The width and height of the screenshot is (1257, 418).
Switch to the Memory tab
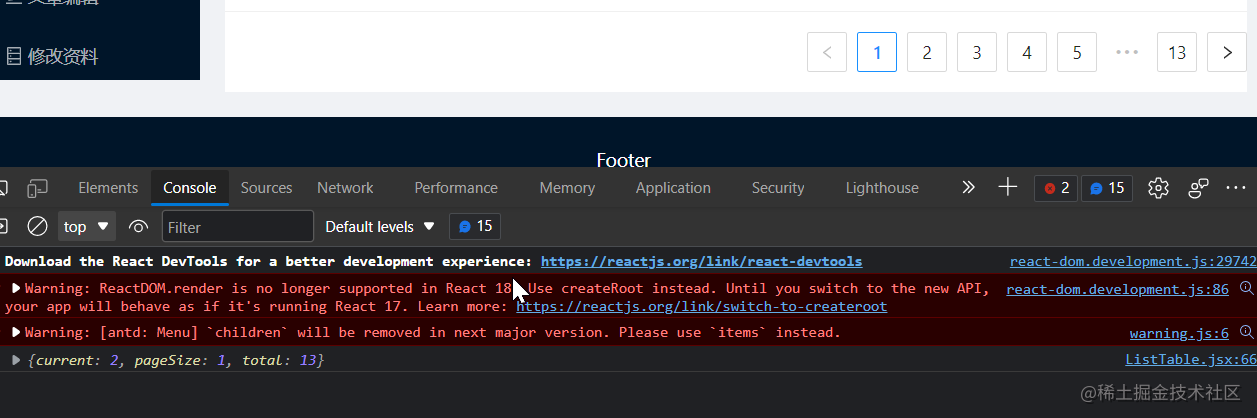(567, 188)
